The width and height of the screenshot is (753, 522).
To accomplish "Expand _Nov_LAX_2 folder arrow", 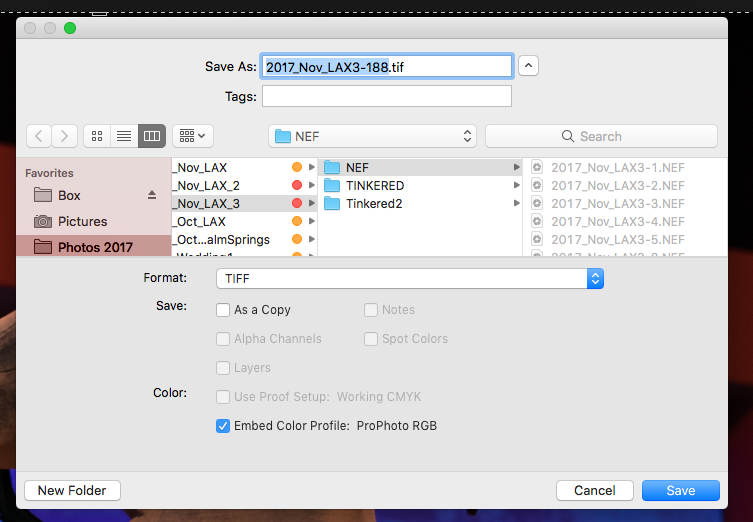I will coord(312,185).
